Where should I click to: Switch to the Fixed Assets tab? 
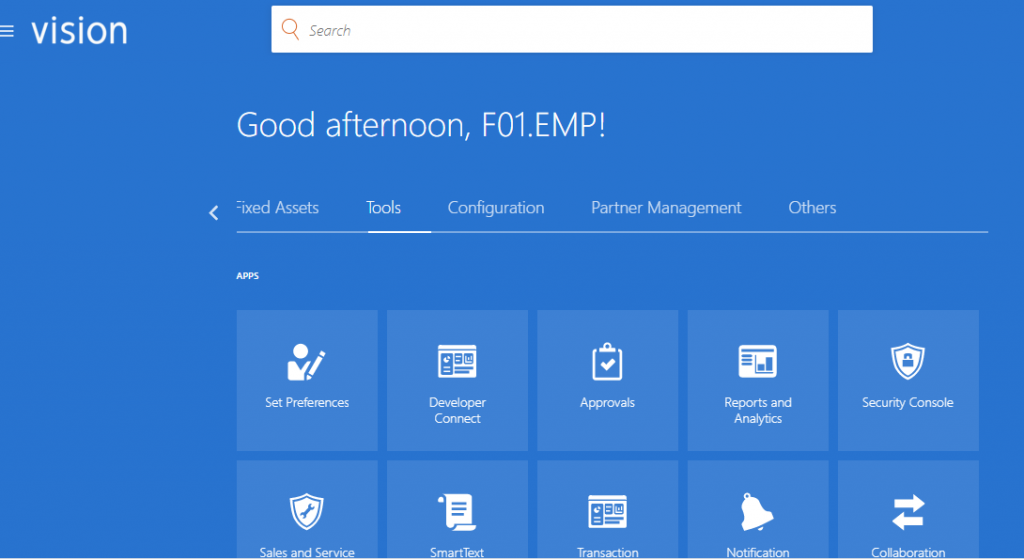(x=279, y=208)
